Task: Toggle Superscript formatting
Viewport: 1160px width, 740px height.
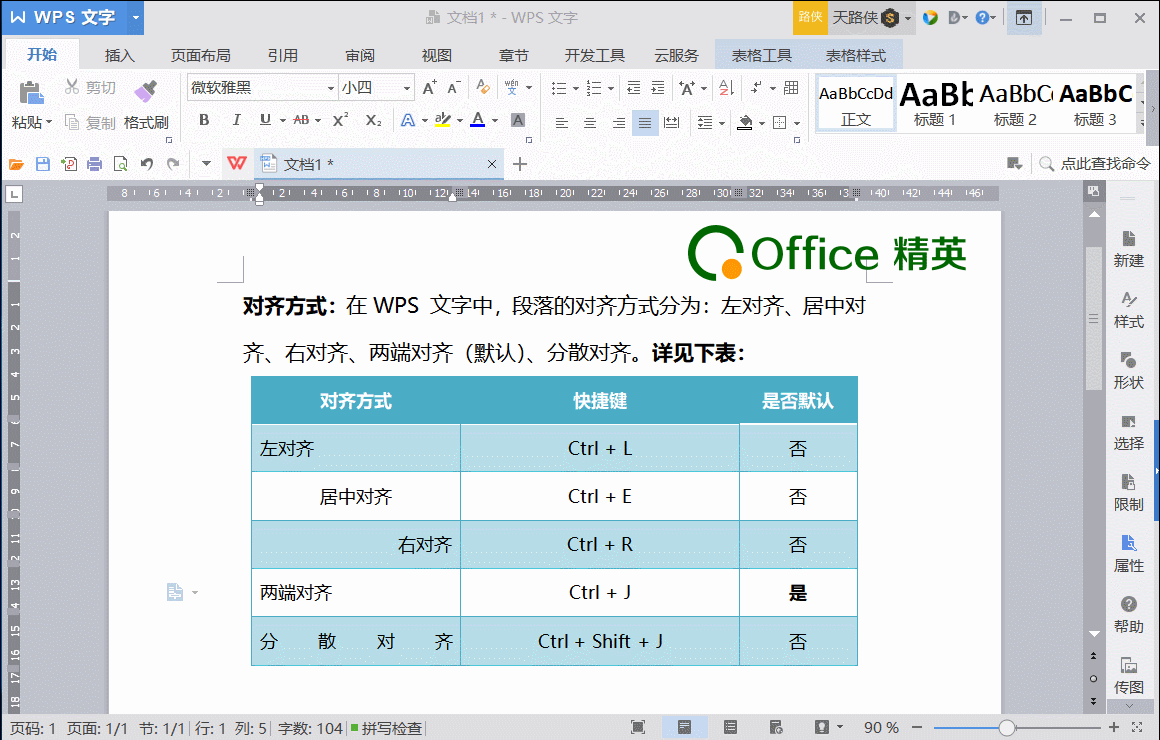Action: tap(340, 120)
